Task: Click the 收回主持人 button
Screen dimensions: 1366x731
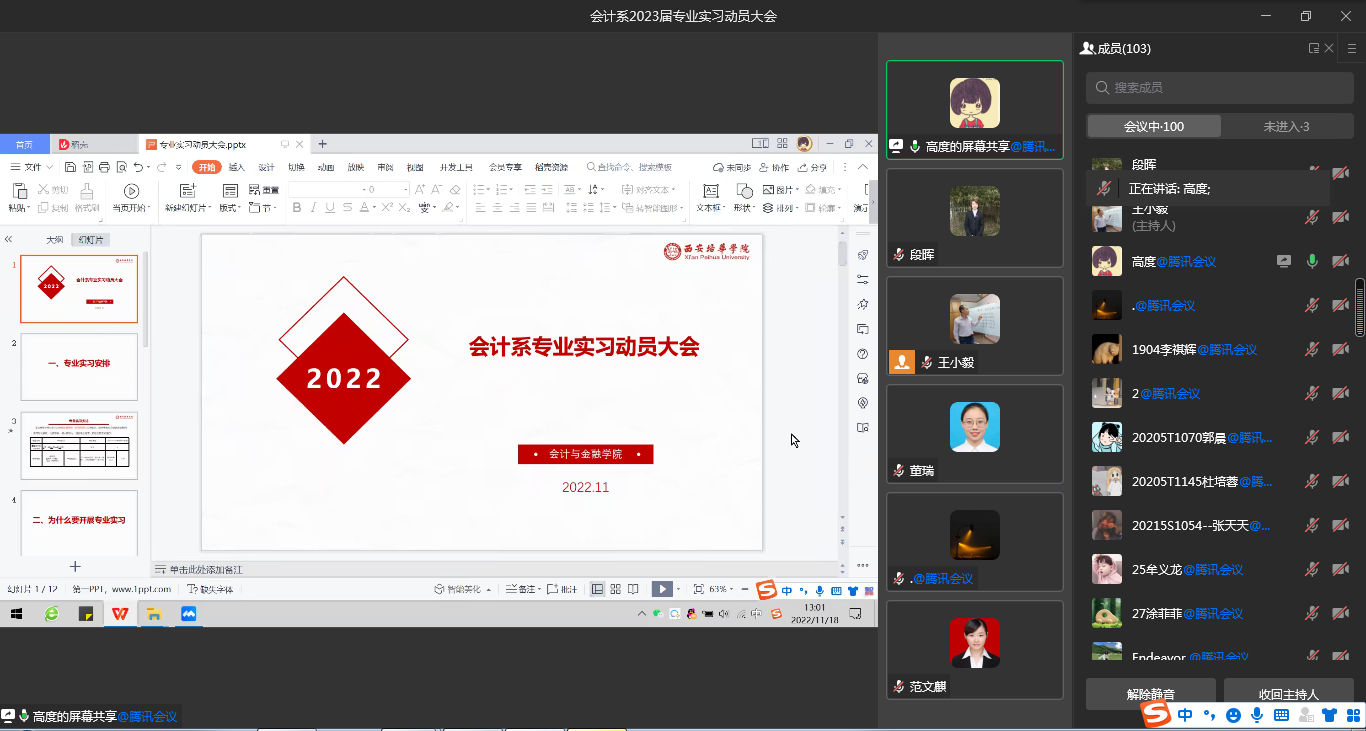Action: (1288, 694)
